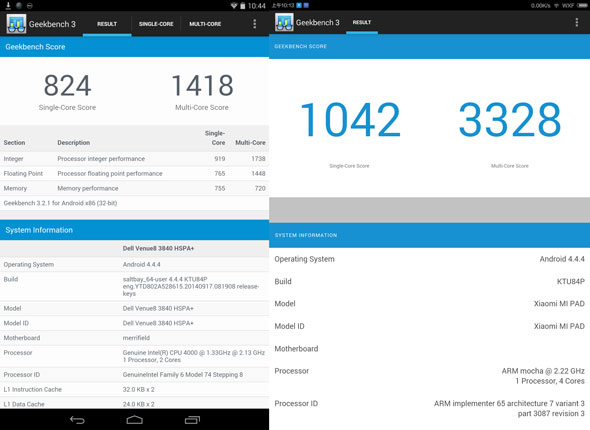Tap the right window Operating System label
Screen dimensions: 590x430
pyautogui.click(x=304, y=259)
